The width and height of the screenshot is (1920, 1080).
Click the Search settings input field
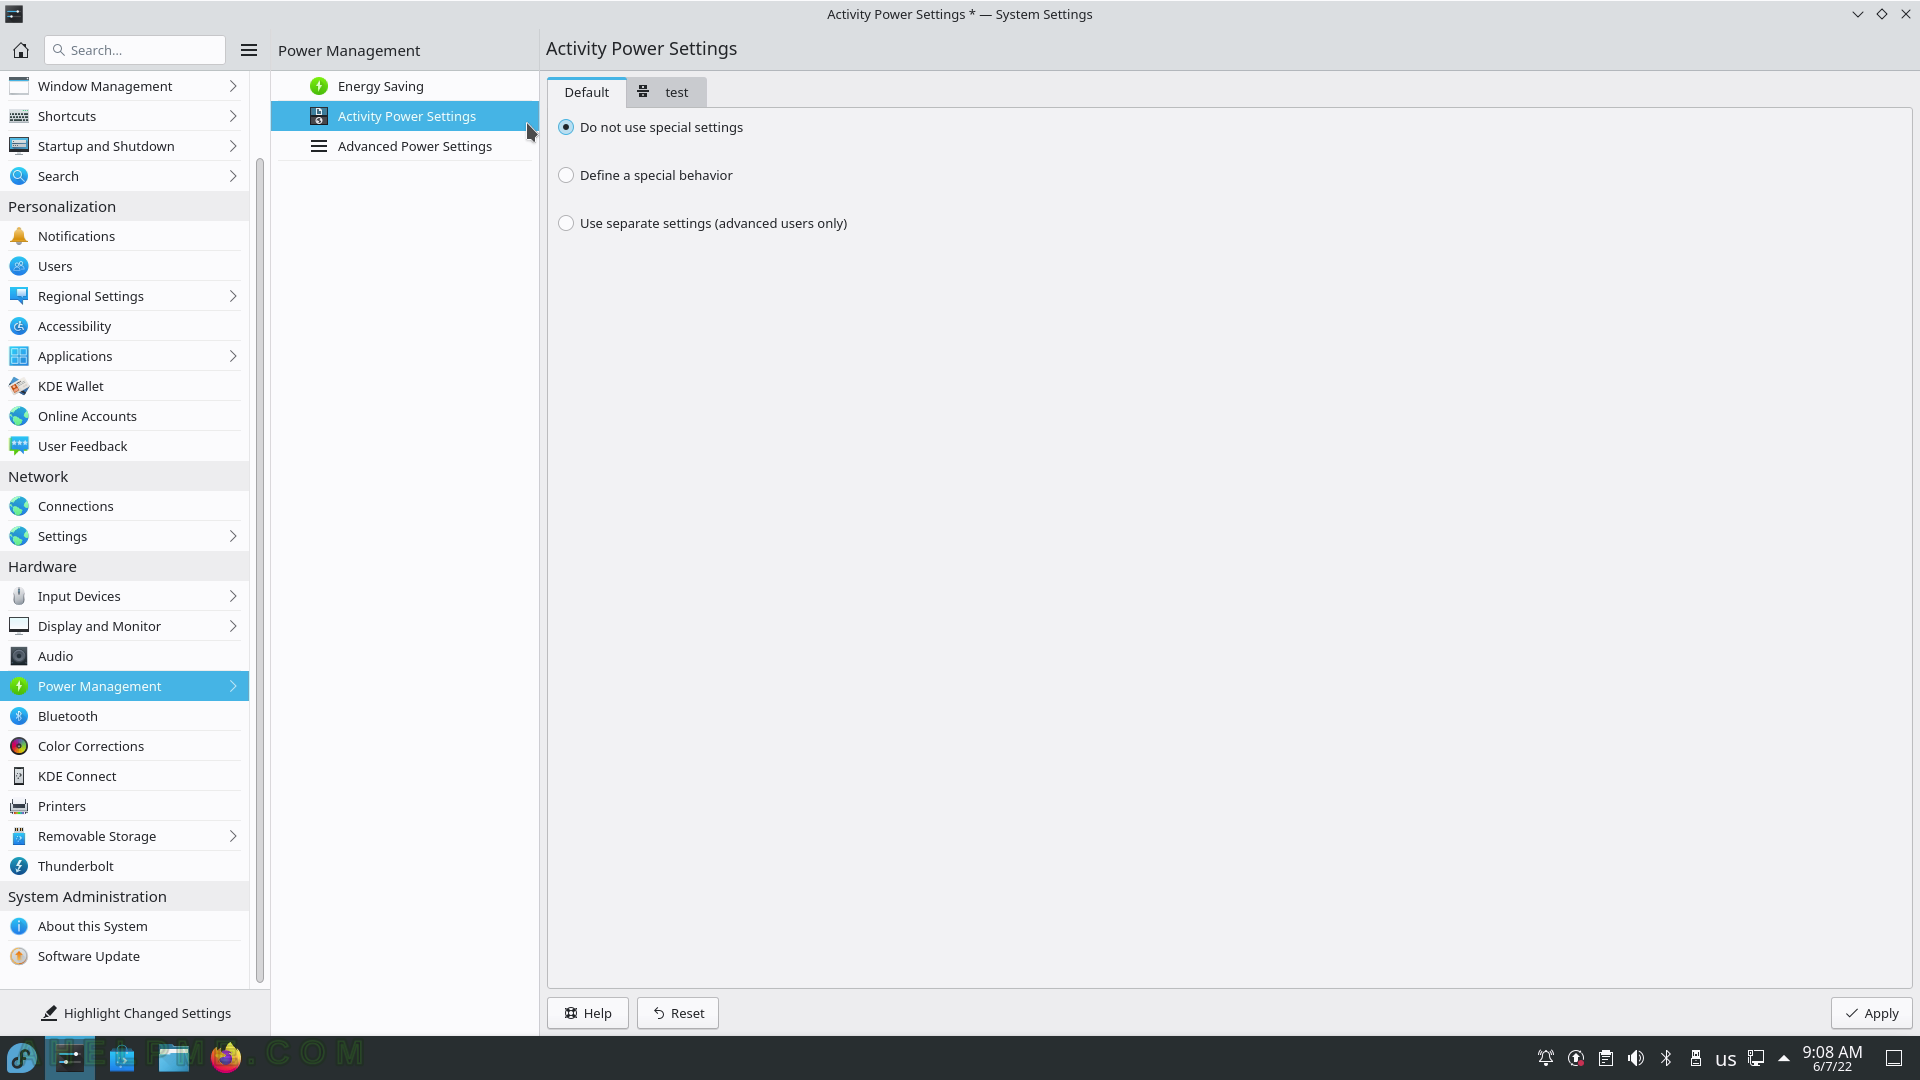tap(135, 50)
